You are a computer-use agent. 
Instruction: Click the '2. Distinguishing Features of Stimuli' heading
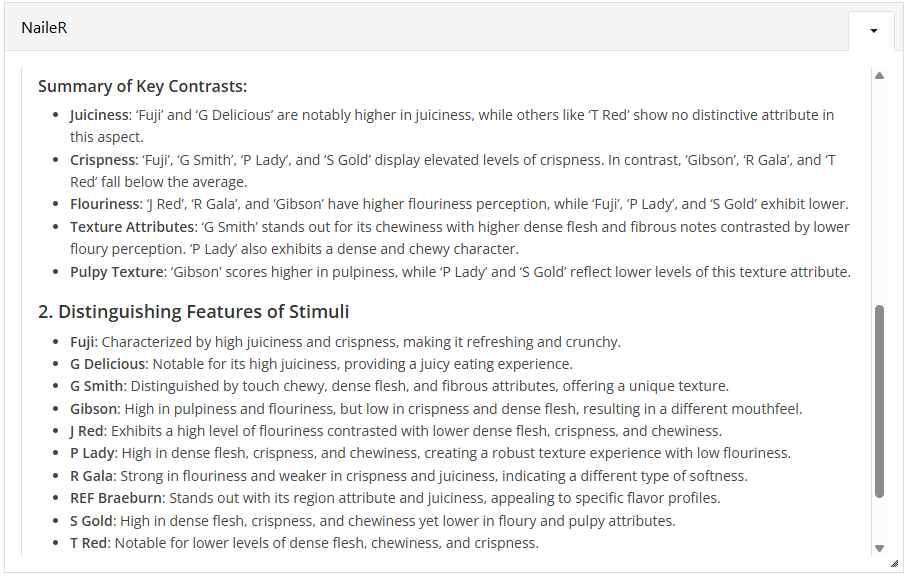pos(193,312)
